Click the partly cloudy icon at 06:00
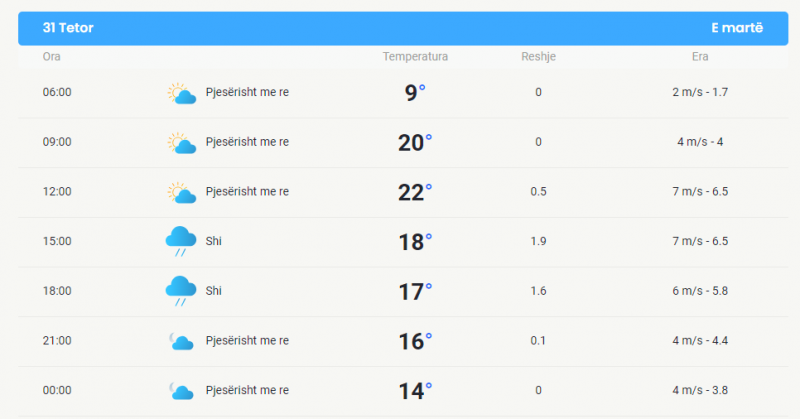Image resolution: width=800 pixels, height=419 pixels. coord(182,93)
